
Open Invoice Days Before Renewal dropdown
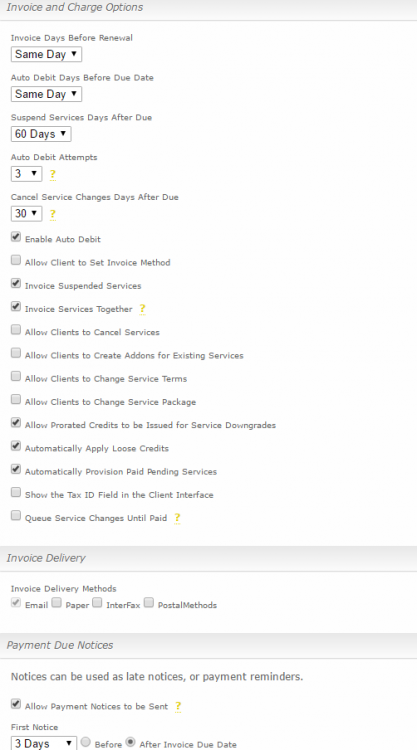46,54
